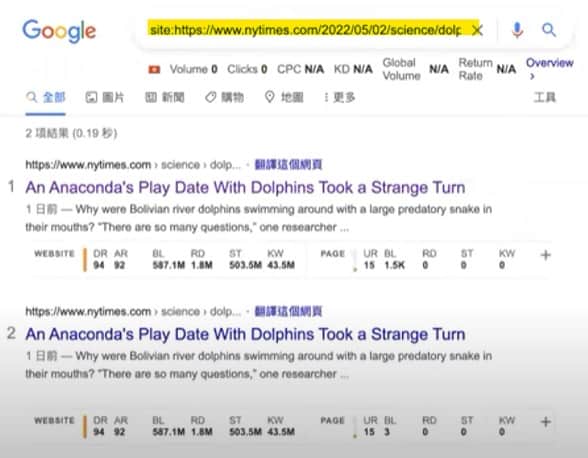
Task: Open first Anaconda's Play Date result title
Action: [x=245, y=187]
